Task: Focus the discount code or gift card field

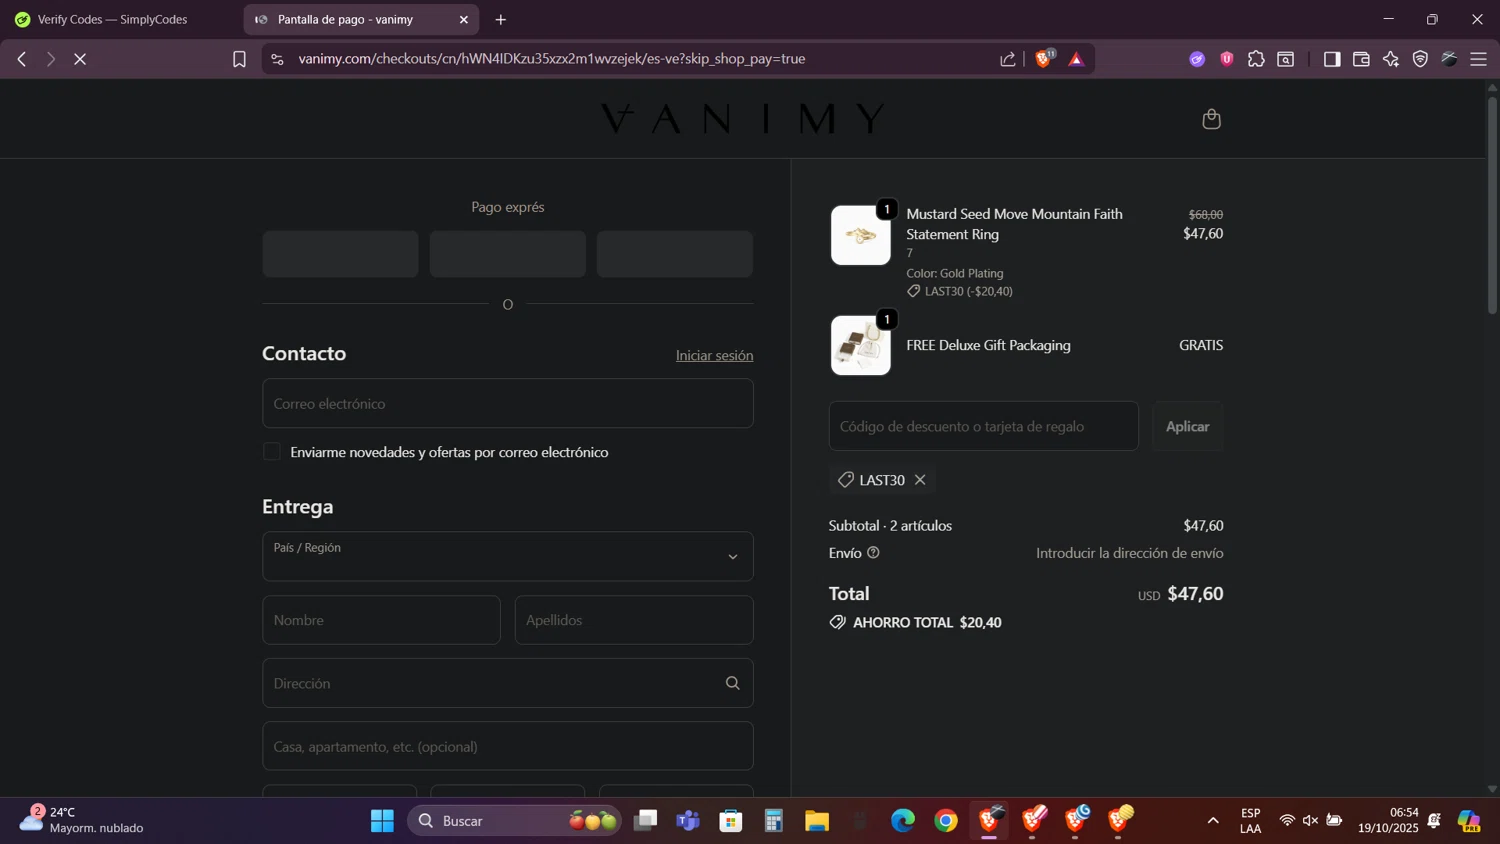Action: tap(984, 426)
